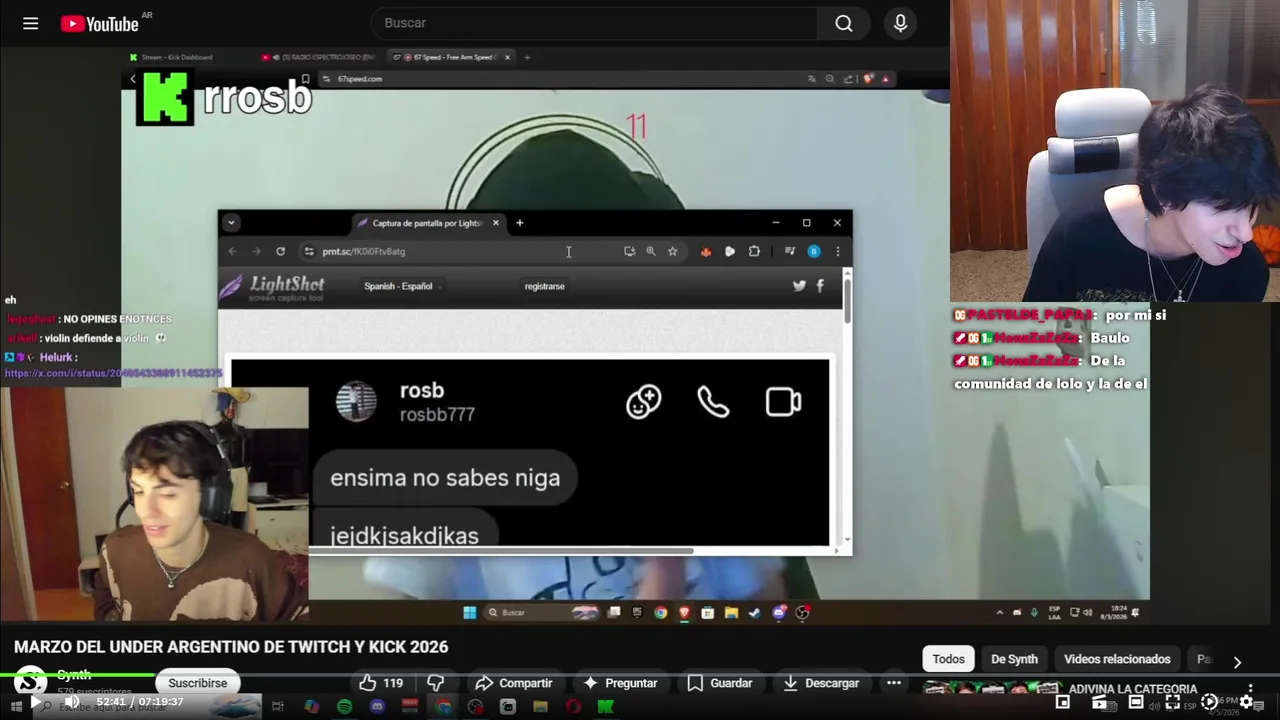Open tab search dropdown in LightShot Chrome window
Viewport: 1280px width, 720px height.
[231, 223]
